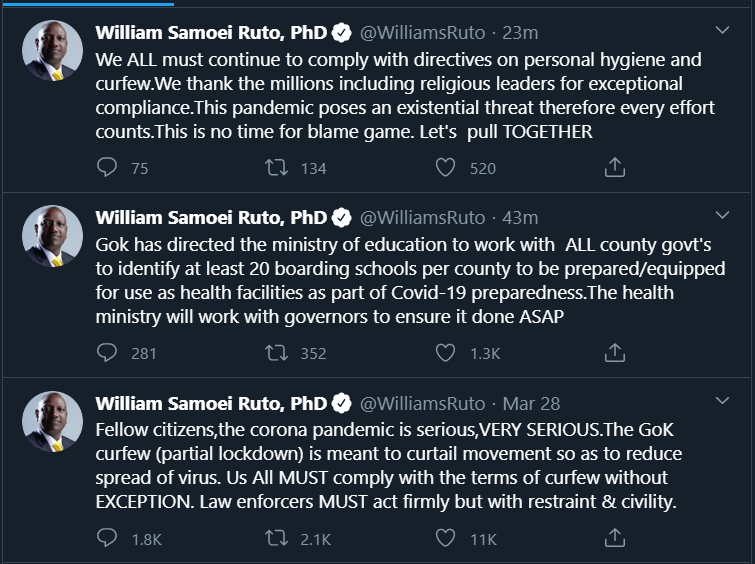
Task: Share the boarding schools health facilities tweet
Action: (x=615, y=352)
